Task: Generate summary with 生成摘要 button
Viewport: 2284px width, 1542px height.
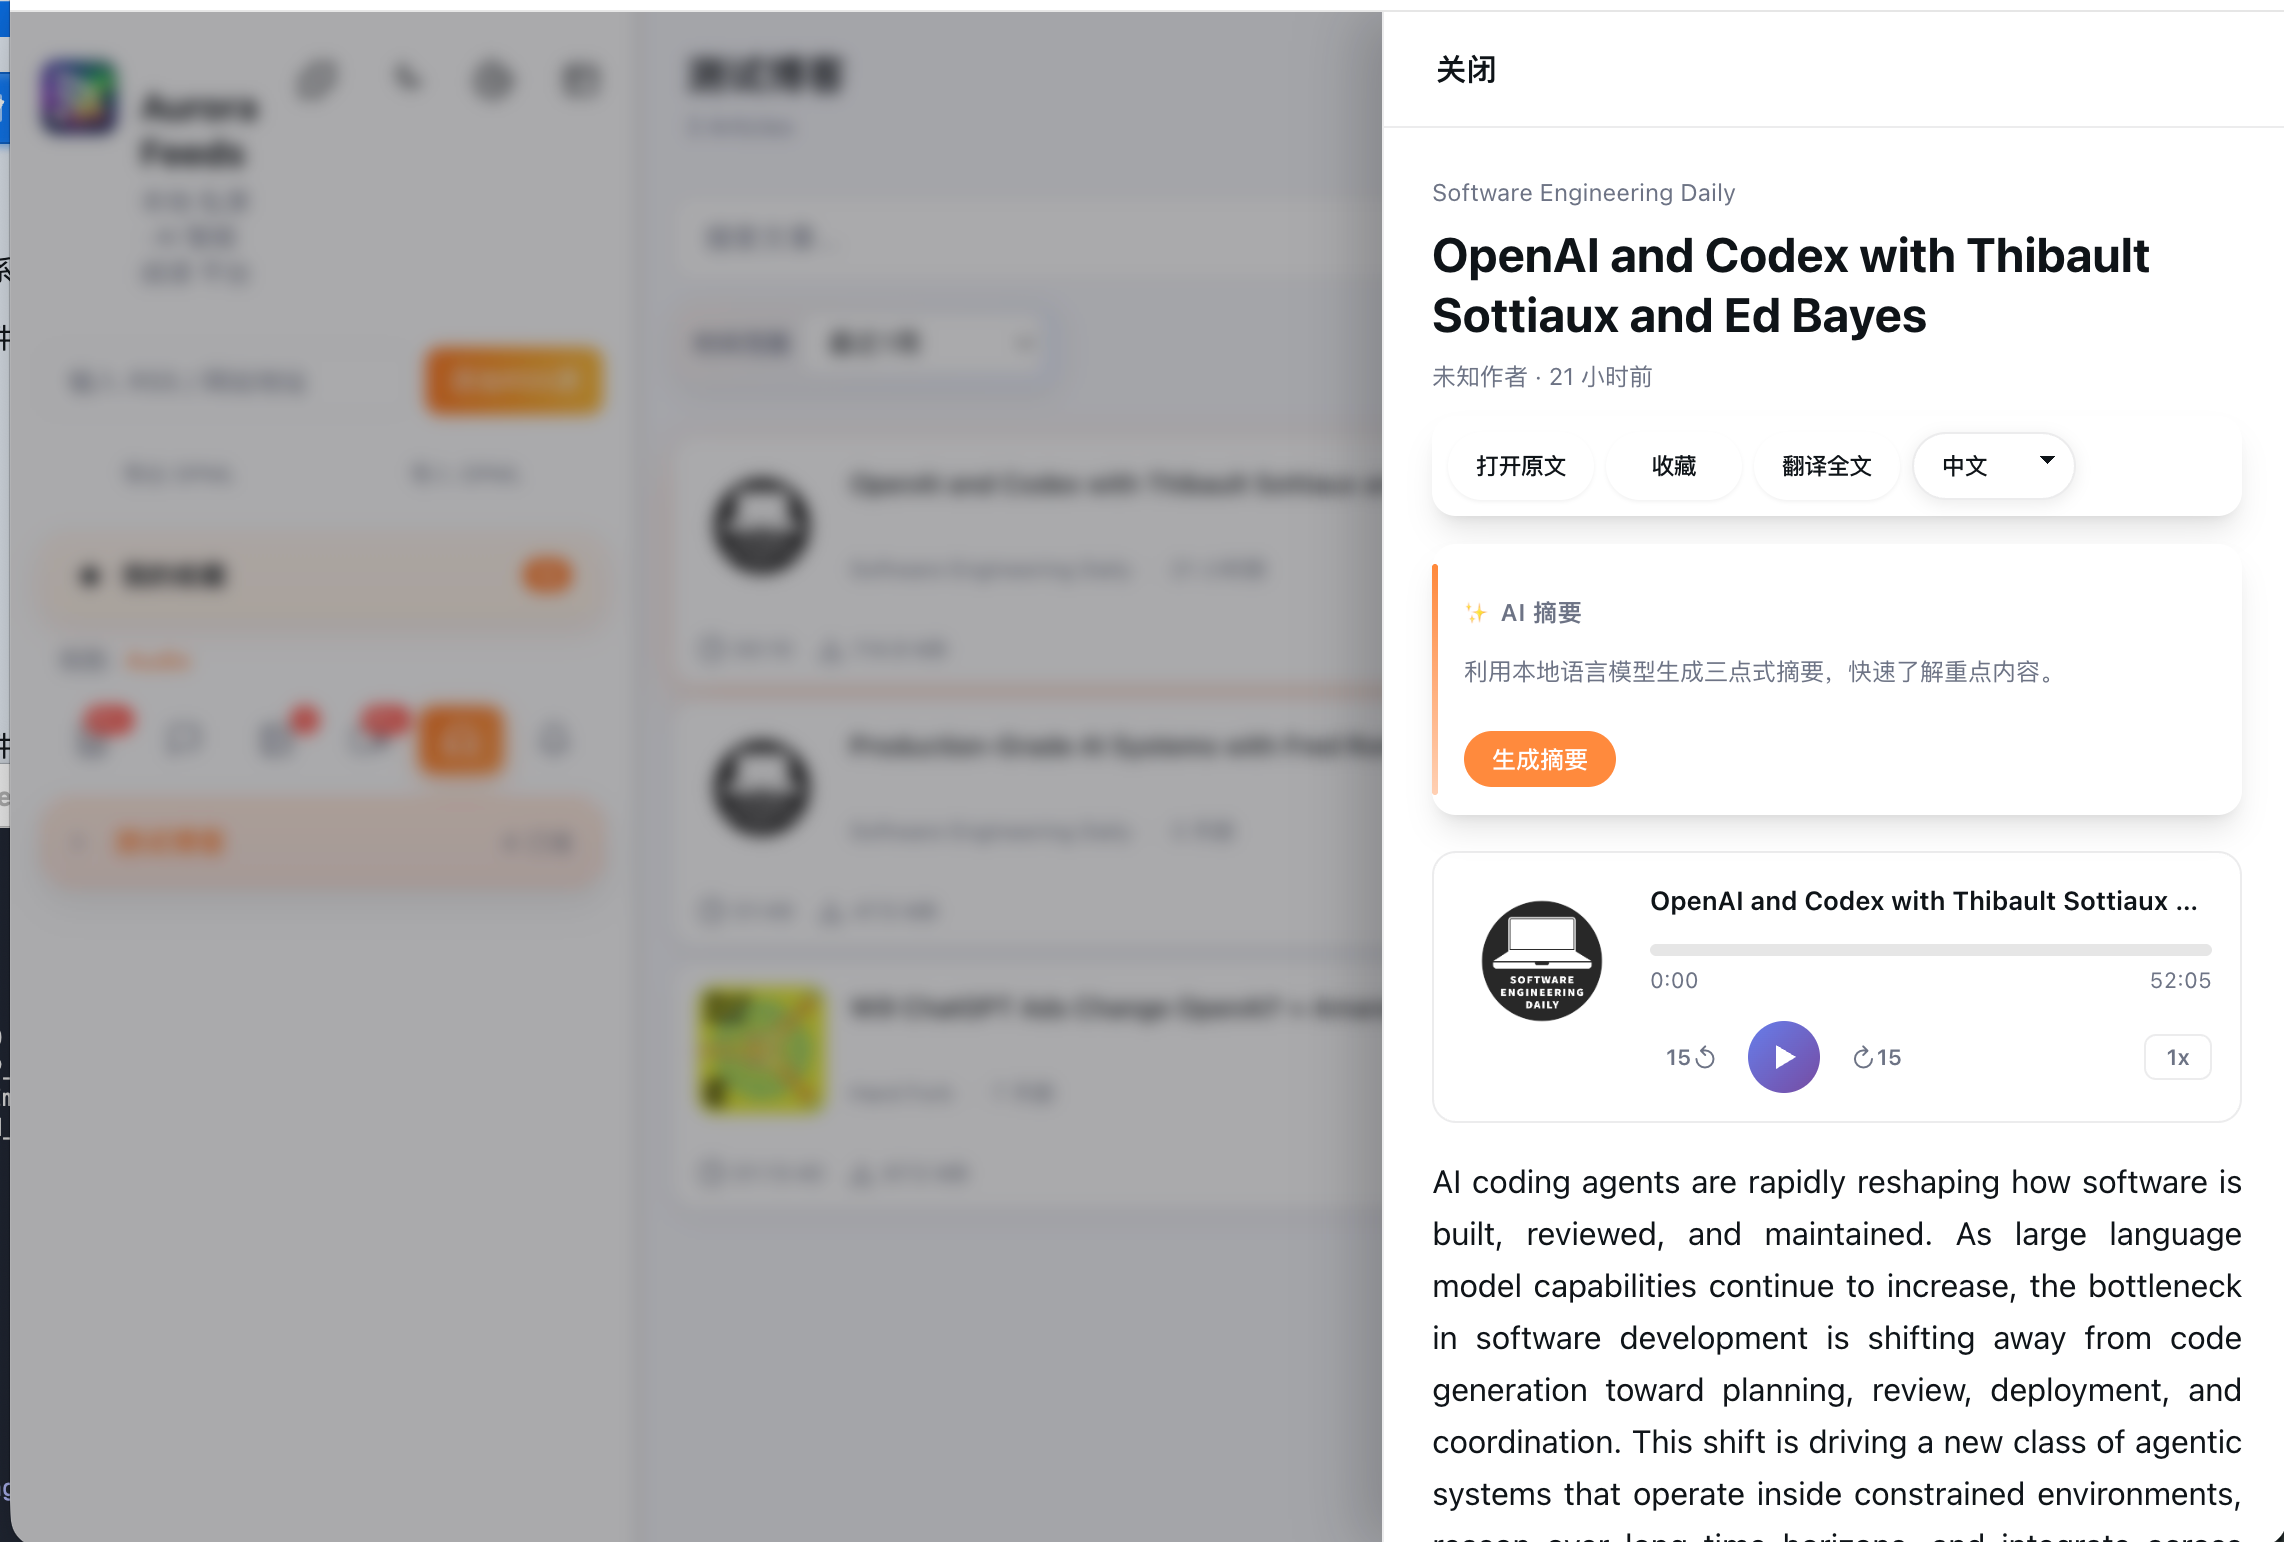Action: [x=1539, y=760]
